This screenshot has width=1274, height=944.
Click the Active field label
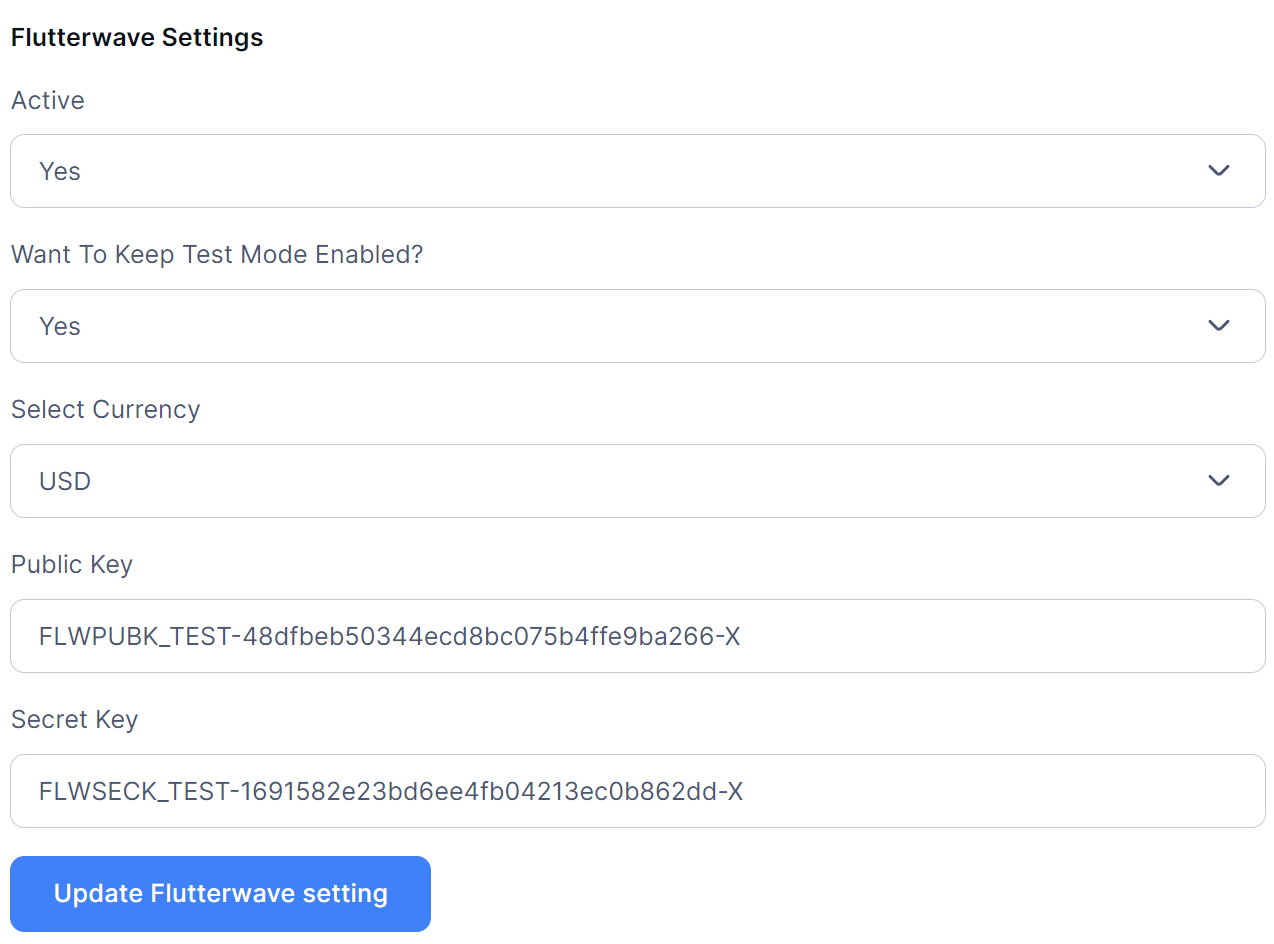point(48,100)
